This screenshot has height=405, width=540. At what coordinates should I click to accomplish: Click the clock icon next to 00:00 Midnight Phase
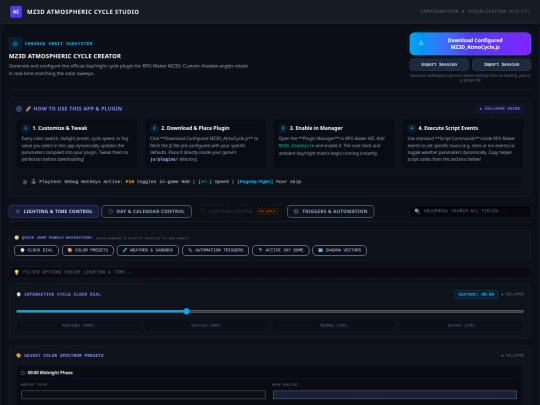[23, 373]
